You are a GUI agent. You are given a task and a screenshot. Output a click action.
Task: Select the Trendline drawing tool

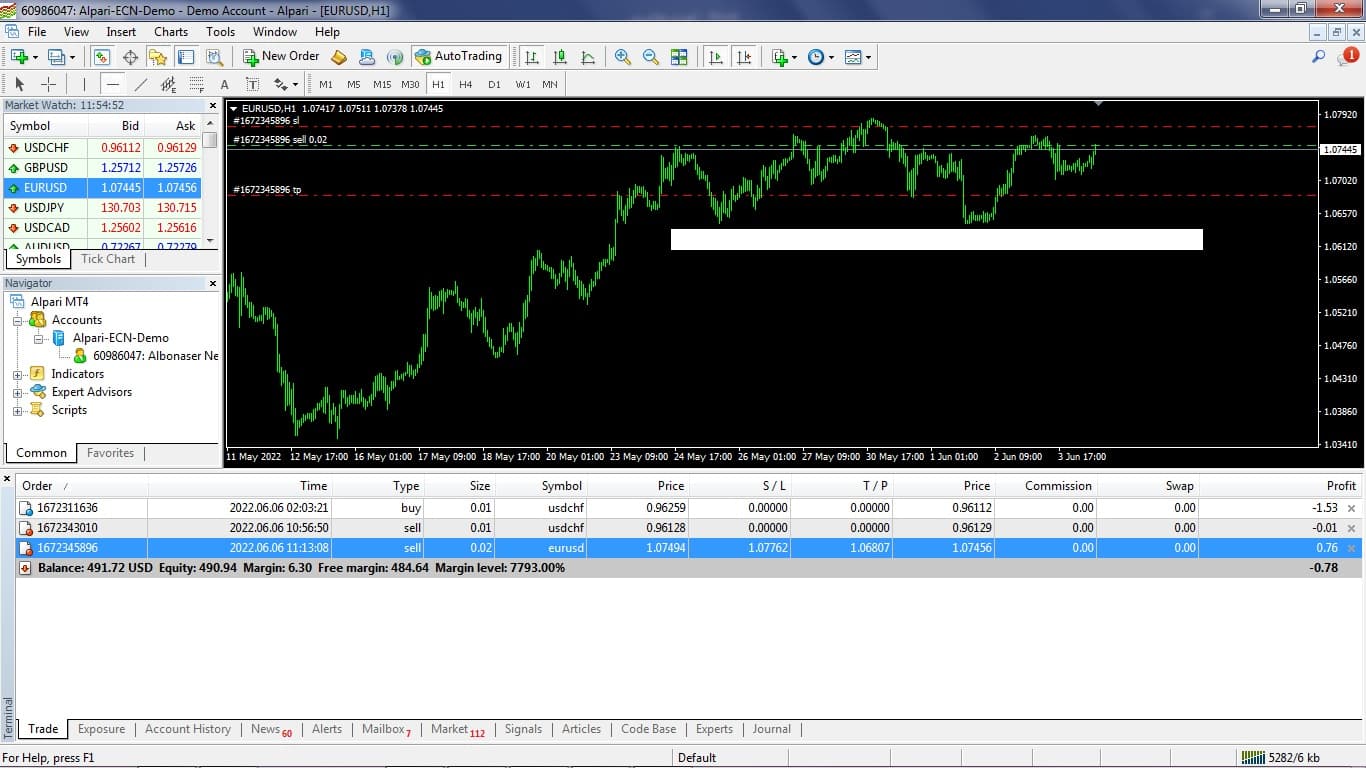(x=141, y=84)
